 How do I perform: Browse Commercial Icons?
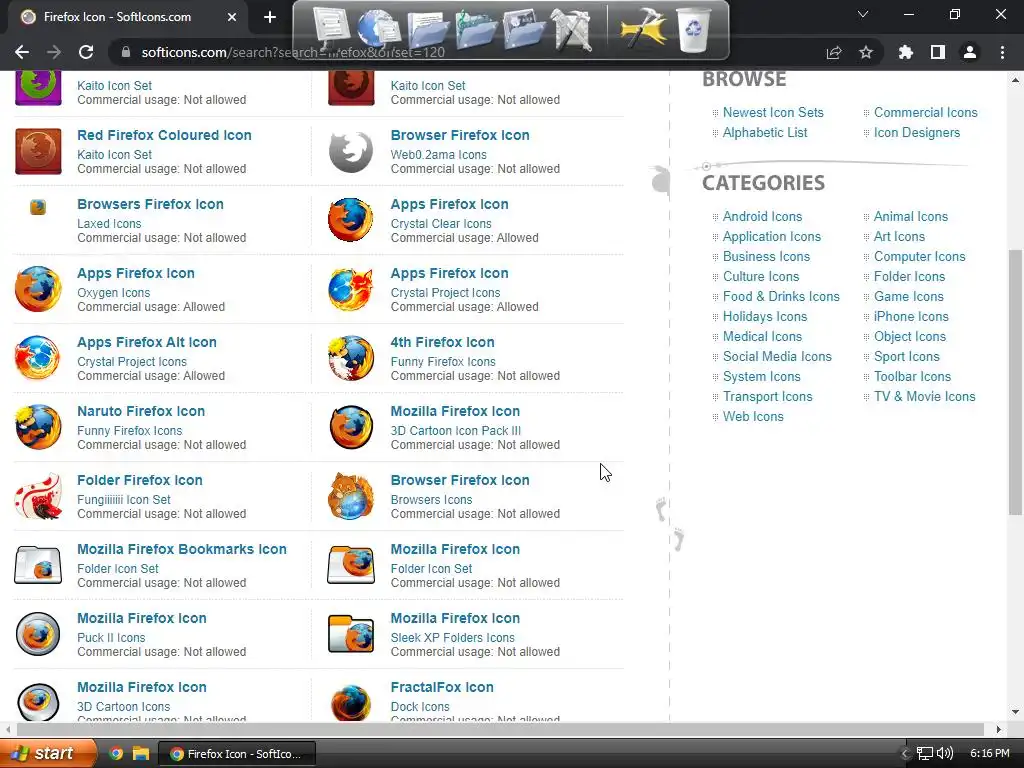click(x=925, y=112)
